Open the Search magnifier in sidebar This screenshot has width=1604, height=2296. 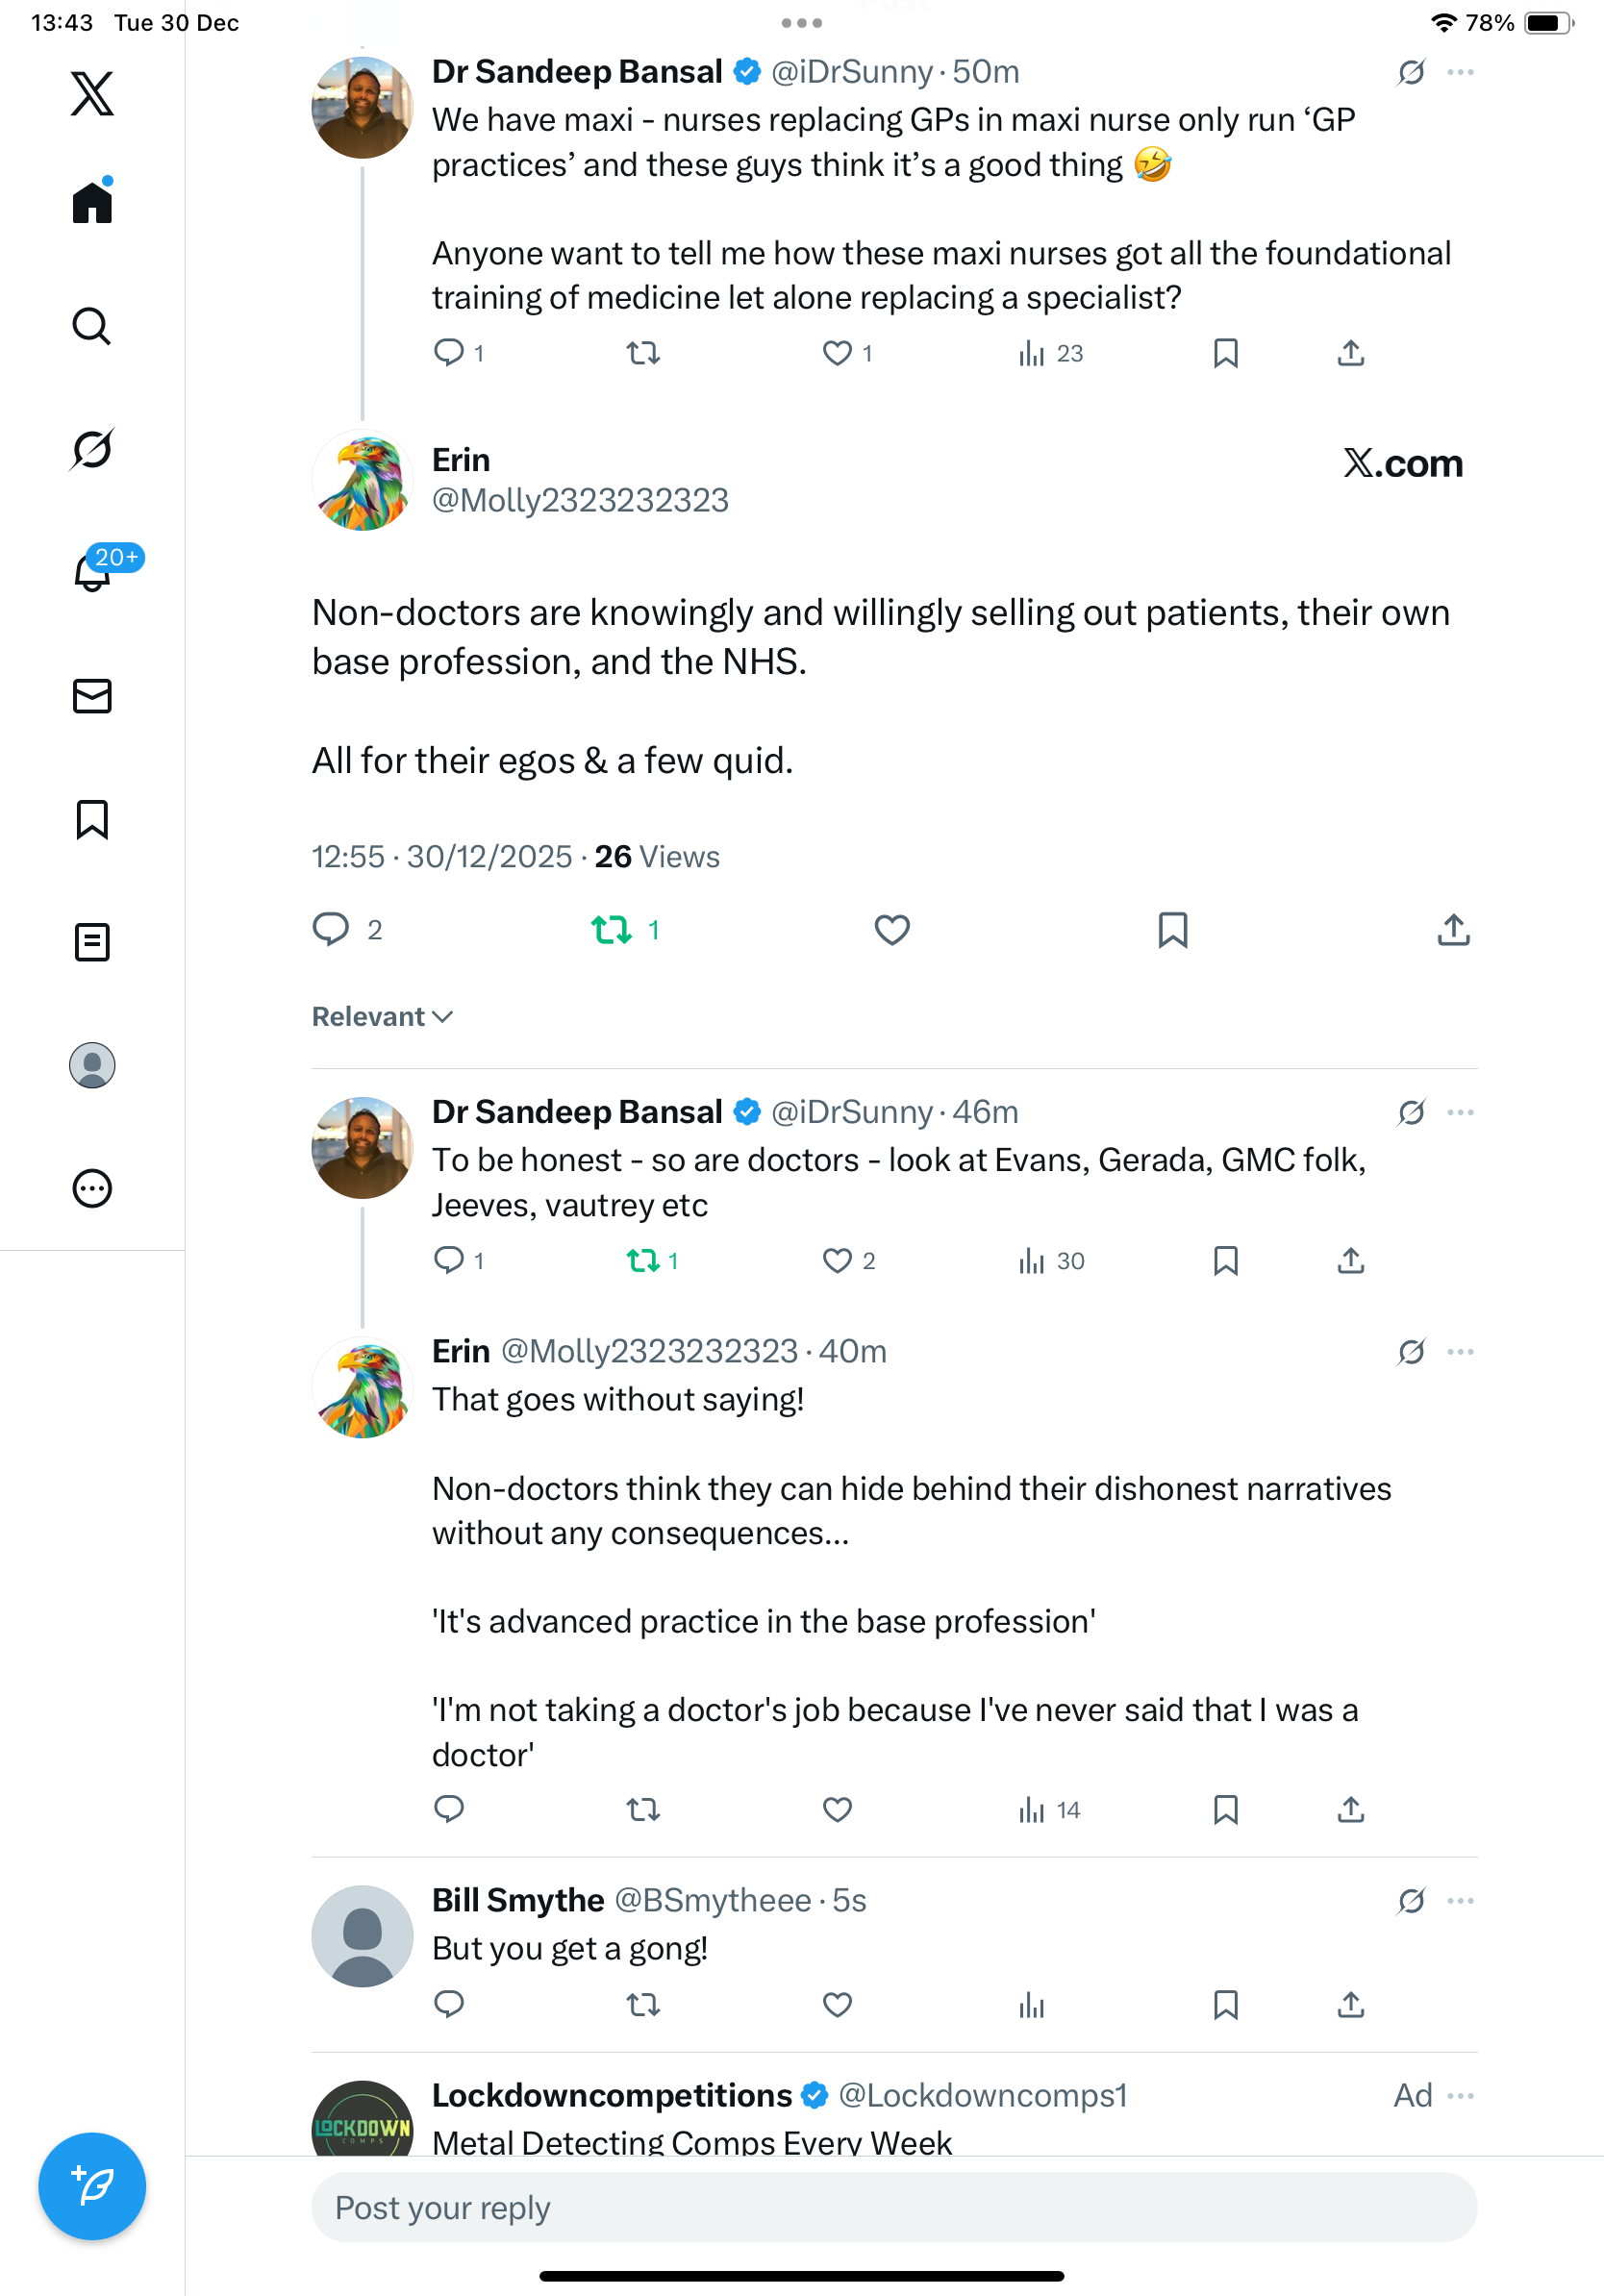tap(92, 326)
